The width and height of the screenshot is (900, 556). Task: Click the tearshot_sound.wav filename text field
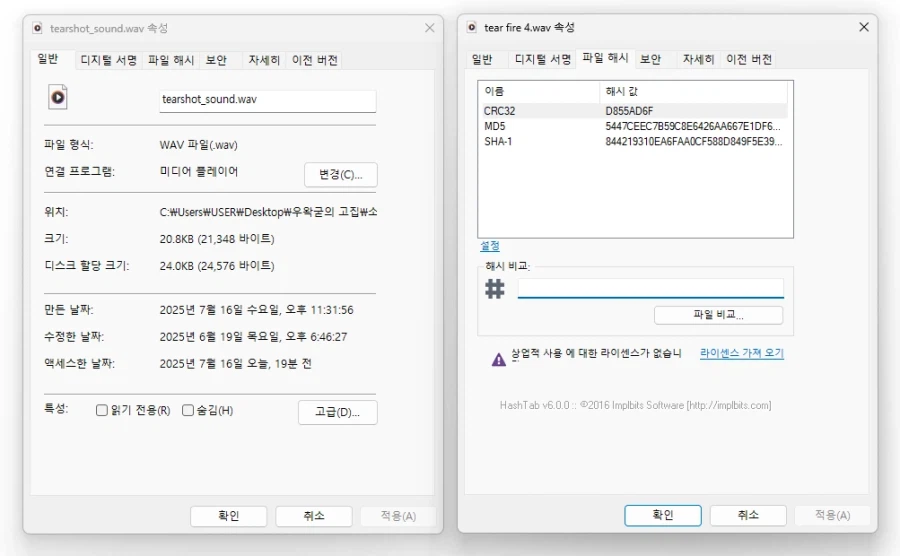coord(267,100)
